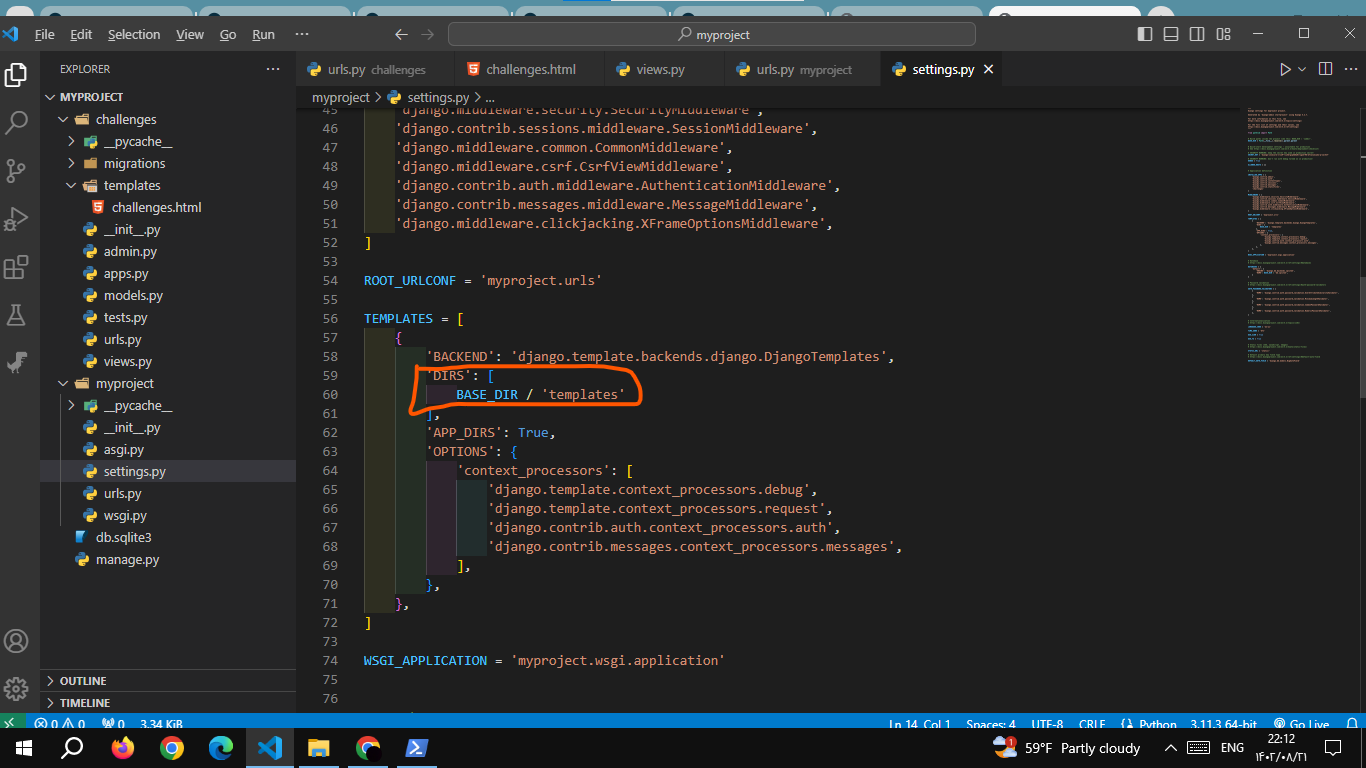
Task: Open the Extensions view
Action: pyautogui.click(x=17, y=267)
